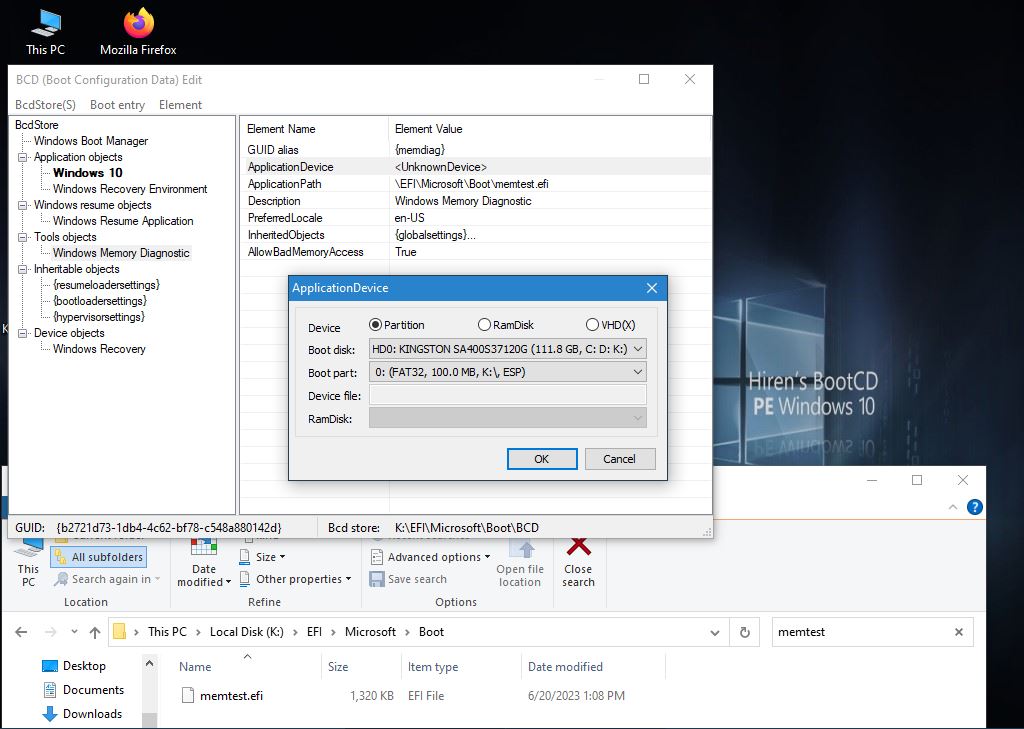
Task: Click the Up one level arrow
Action: point(95,632)
